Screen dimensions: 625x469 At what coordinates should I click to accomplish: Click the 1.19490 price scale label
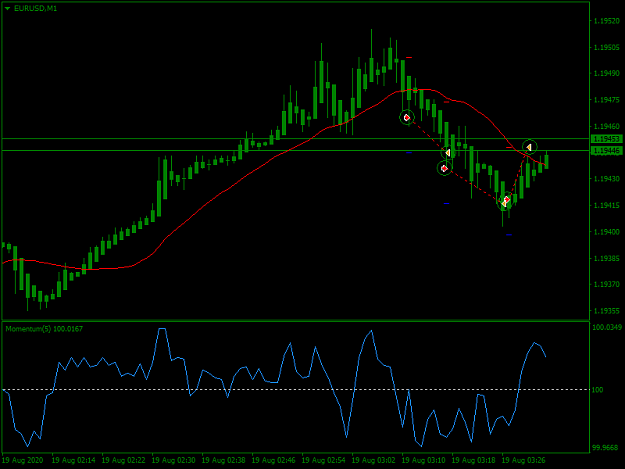click(607, 74)
